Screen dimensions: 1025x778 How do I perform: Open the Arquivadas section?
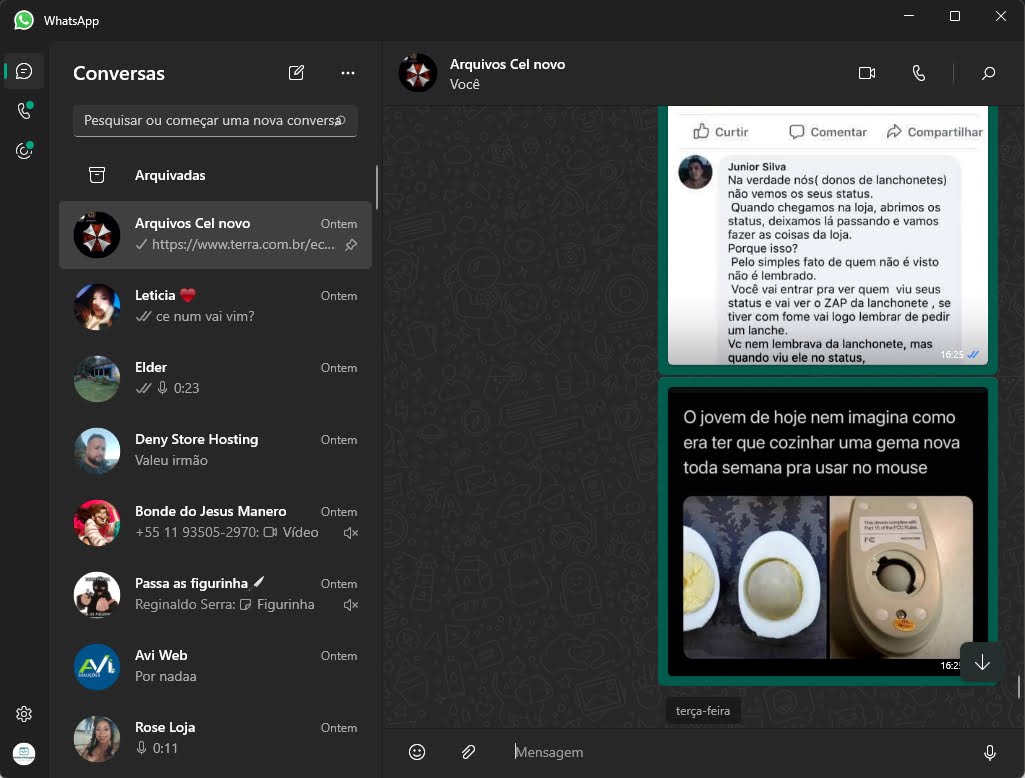170,174
